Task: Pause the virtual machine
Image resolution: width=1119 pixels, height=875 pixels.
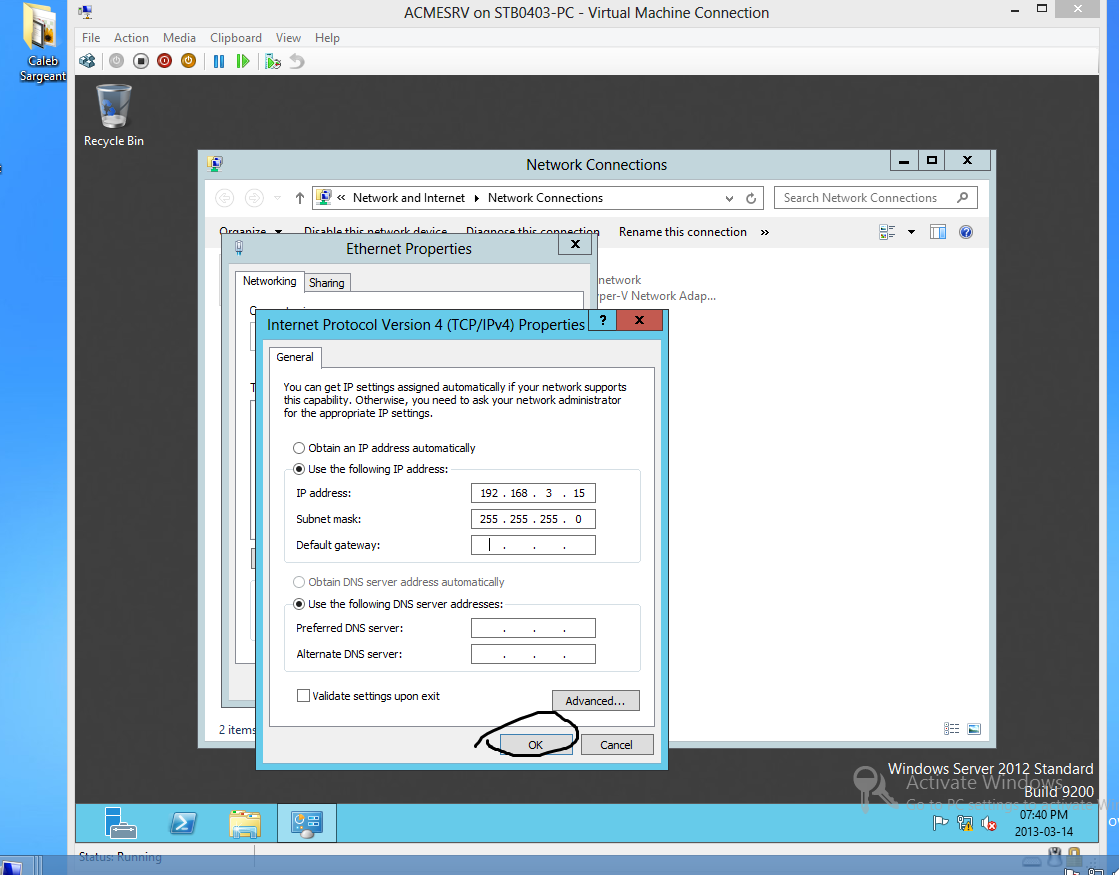Action: click(219, 61)
